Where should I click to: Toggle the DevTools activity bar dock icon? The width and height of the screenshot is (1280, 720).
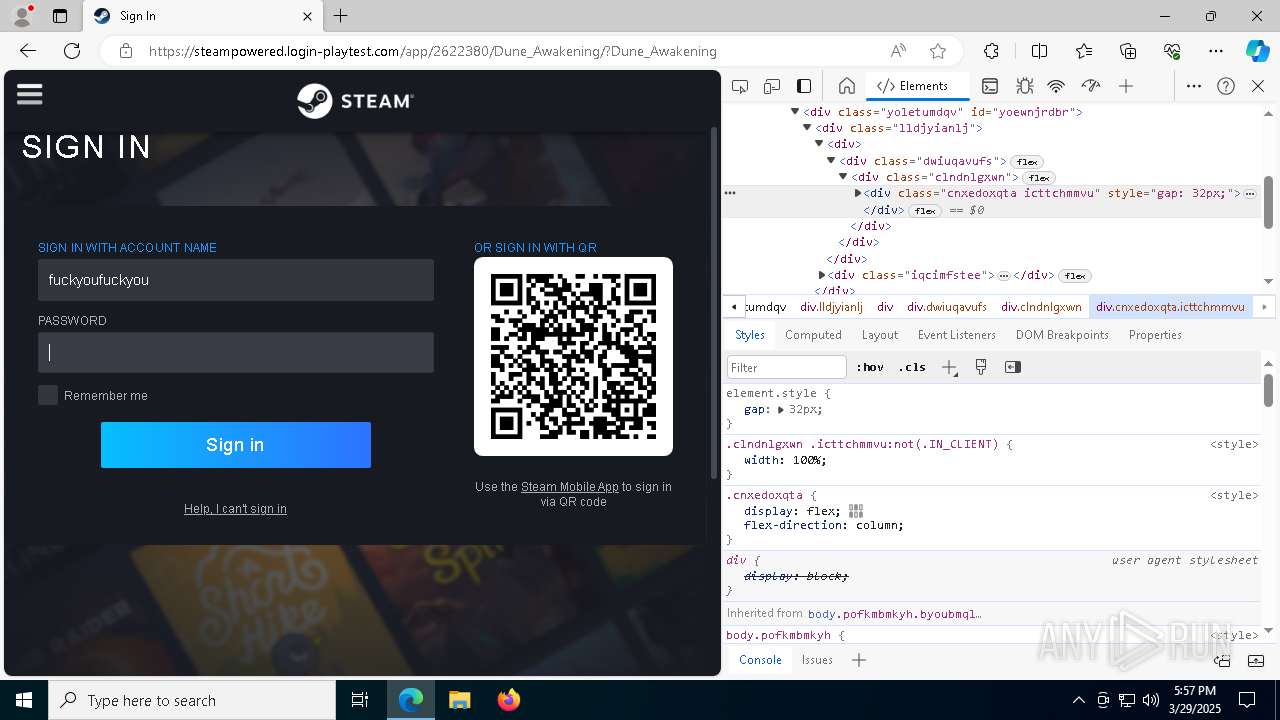(804, 86)
